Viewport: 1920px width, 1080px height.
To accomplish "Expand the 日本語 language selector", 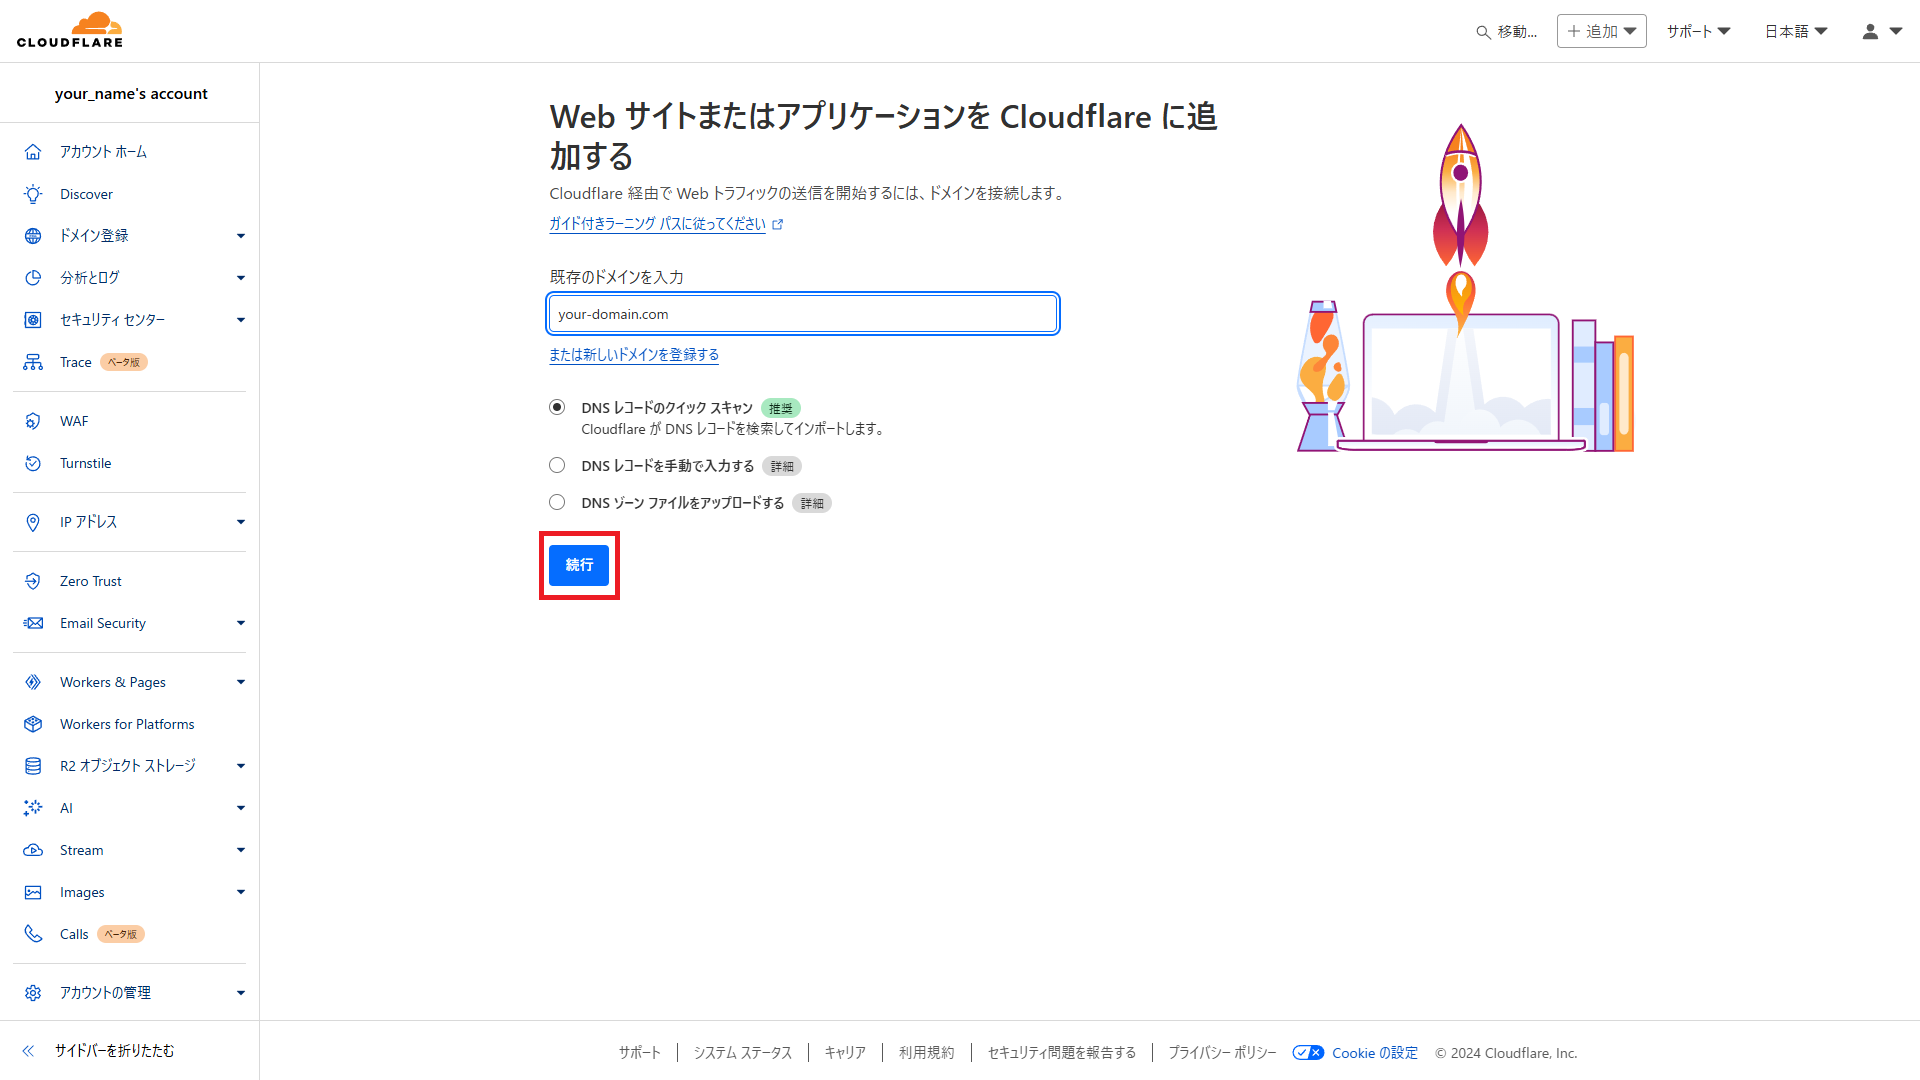I will (x=1794, y=31).
